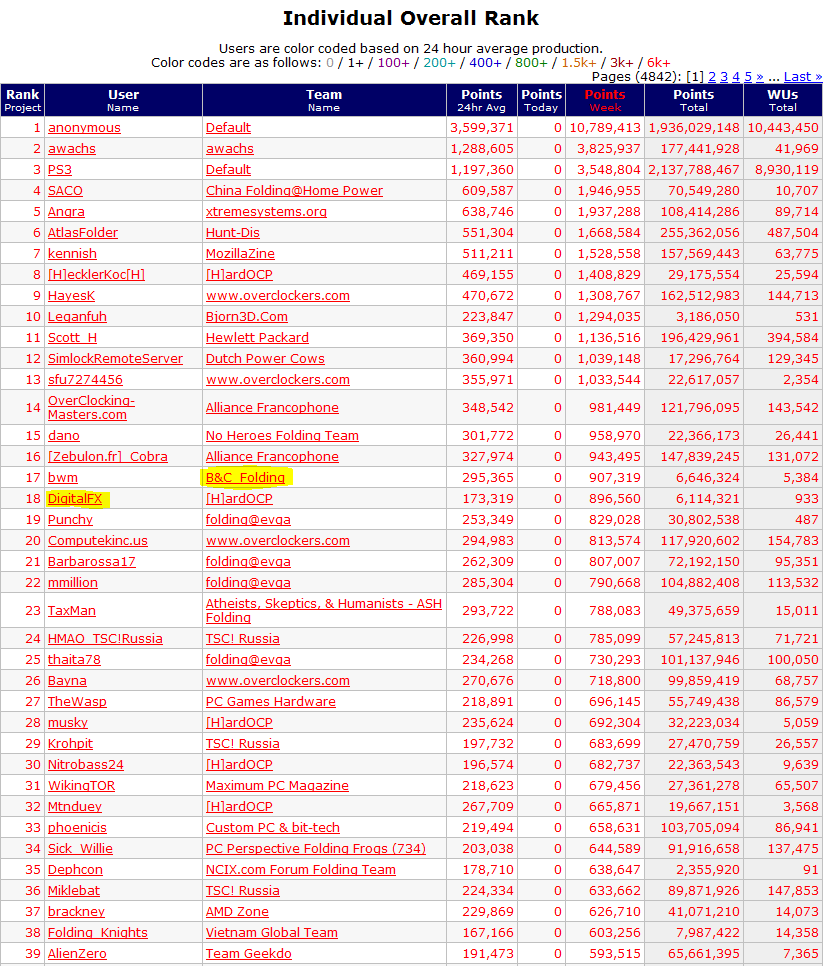
Task: Open team China Folding@Home Power
Action: click(294, 190)
